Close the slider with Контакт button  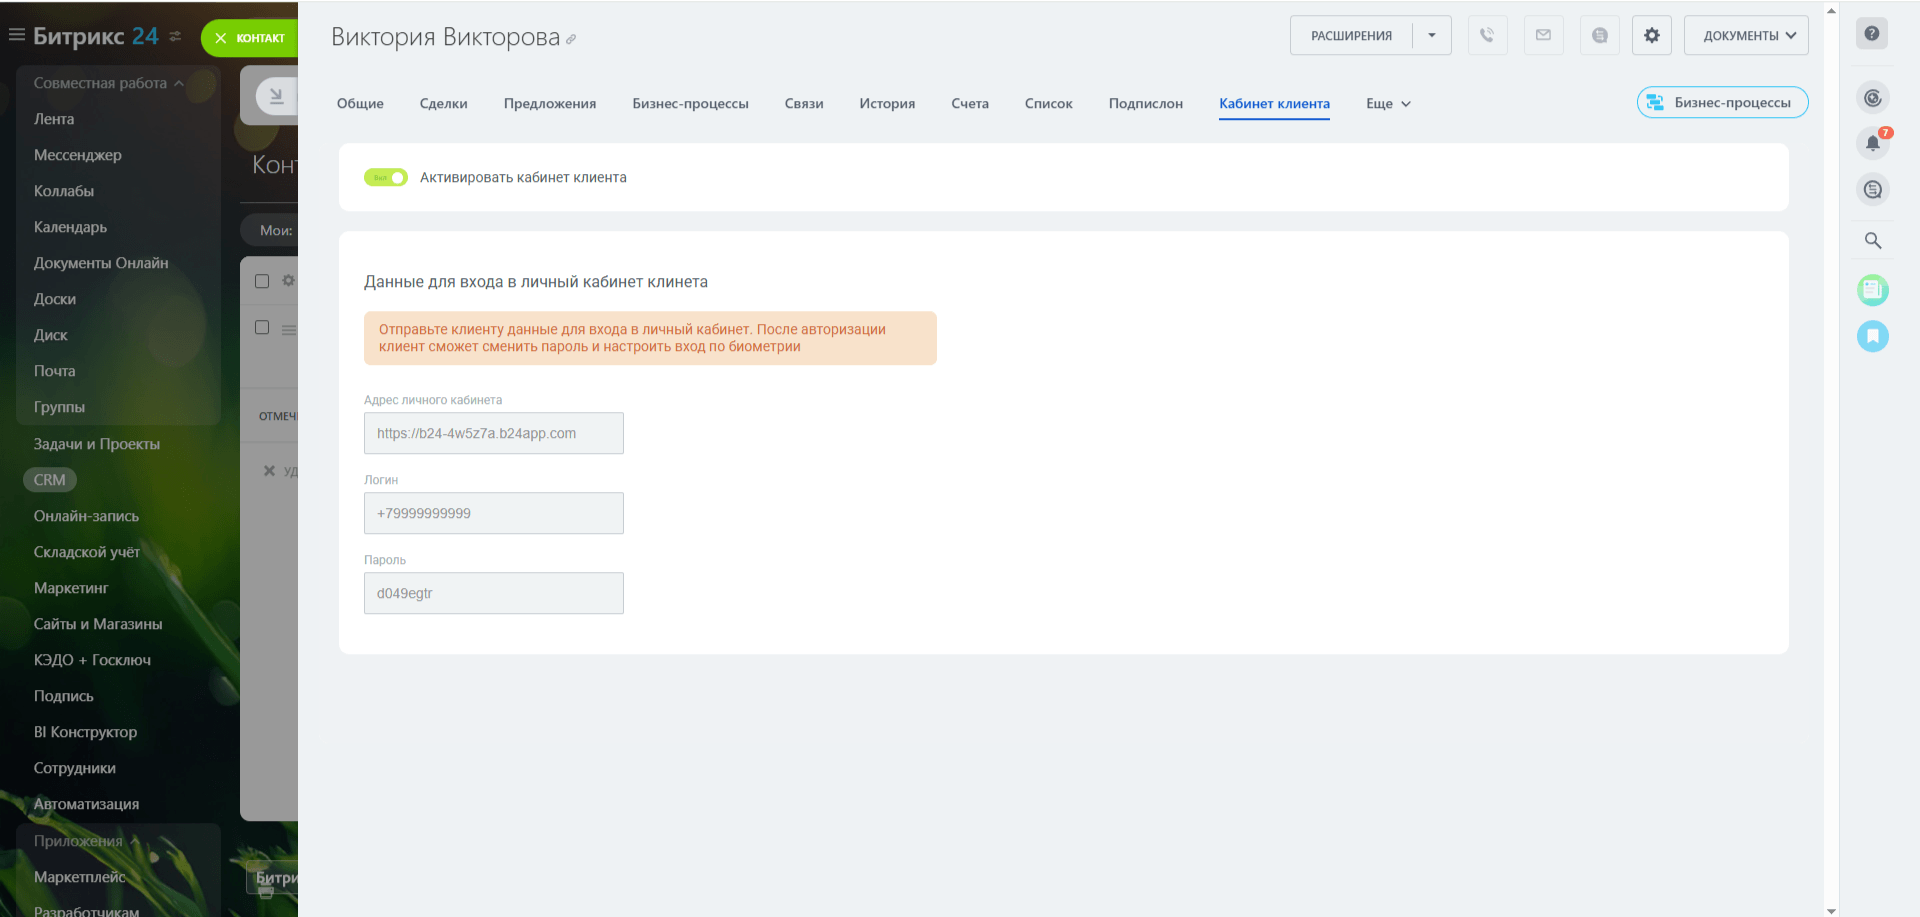coord(250,38)
